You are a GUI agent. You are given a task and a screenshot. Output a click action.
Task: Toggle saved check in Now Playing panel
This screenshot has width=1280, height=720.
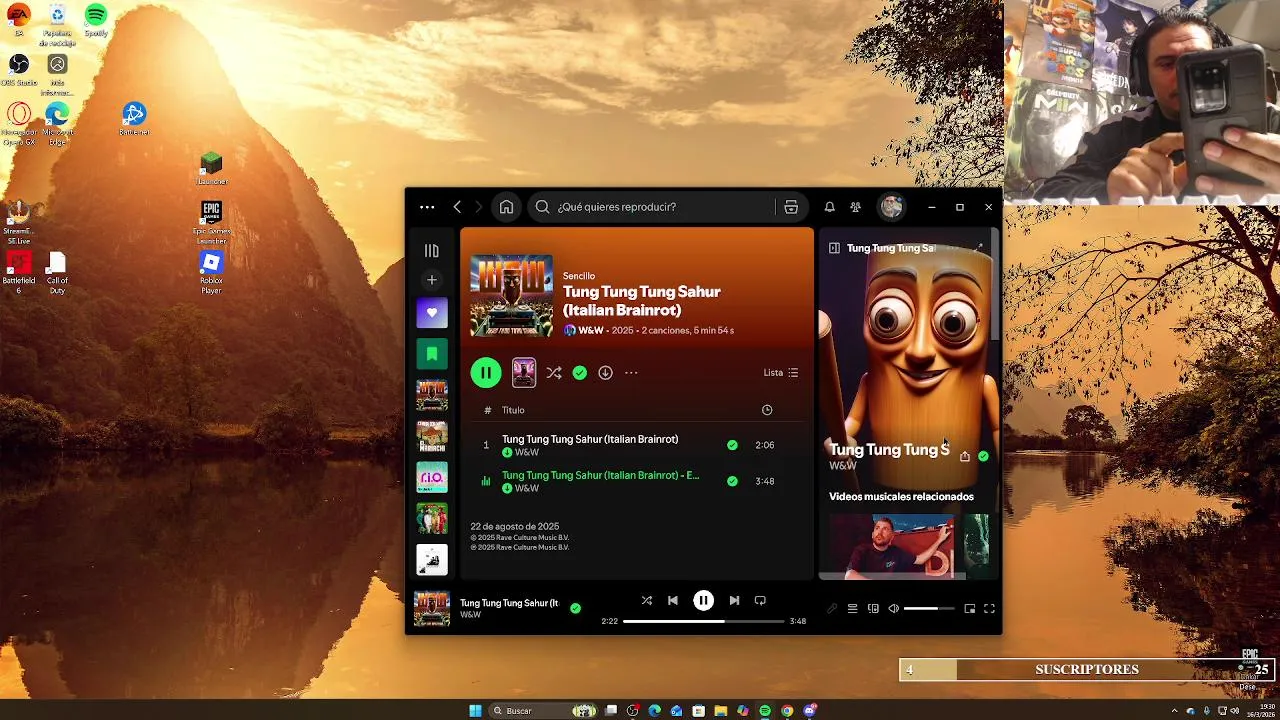(x=984, y=456)
